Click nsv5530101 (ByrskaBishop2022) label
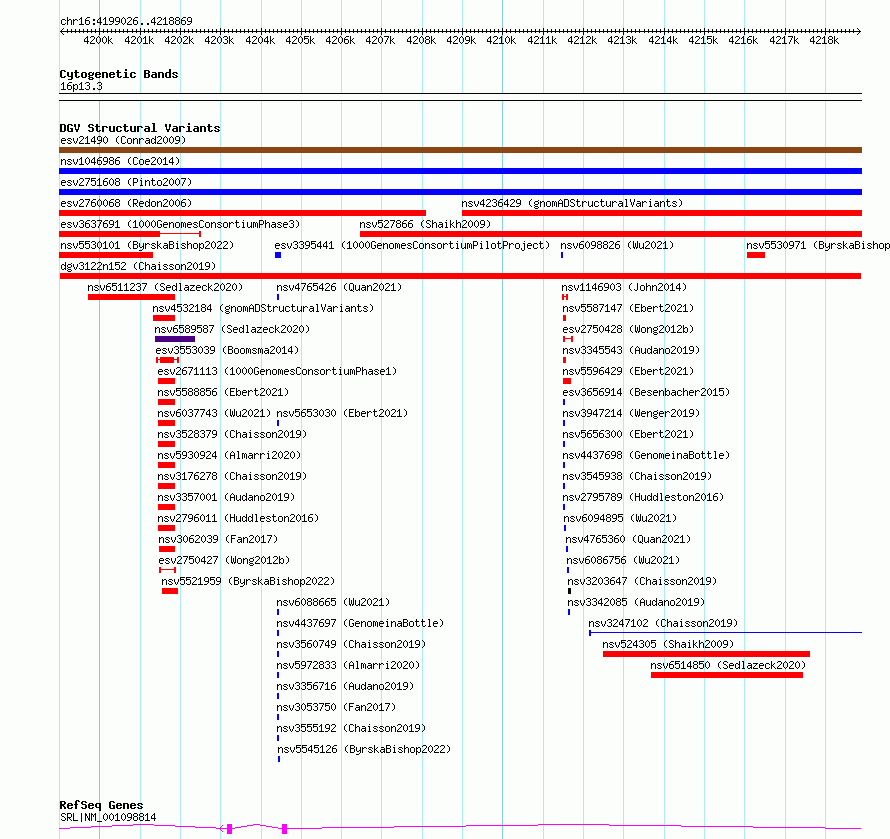Image resolution: width=890 pixels, height=839 pixels. coord(147,245)
